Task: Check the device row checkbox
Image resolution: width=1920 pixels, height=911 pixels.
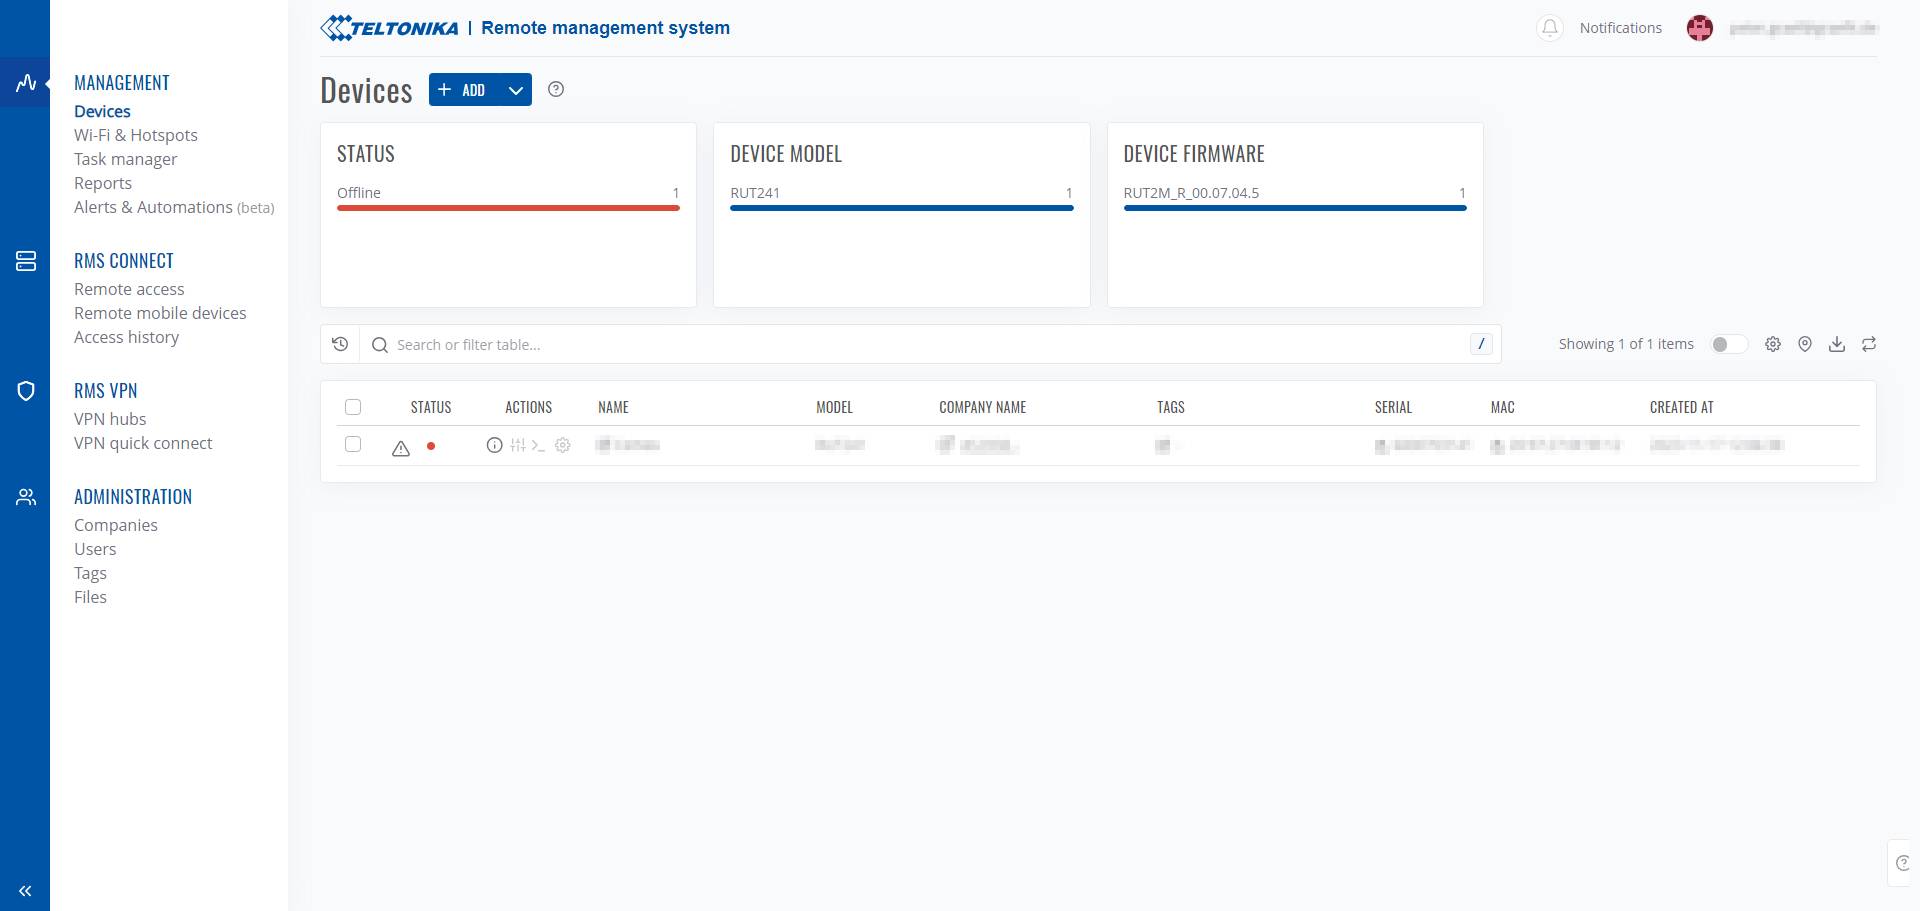Action: [x=353, y=444]
